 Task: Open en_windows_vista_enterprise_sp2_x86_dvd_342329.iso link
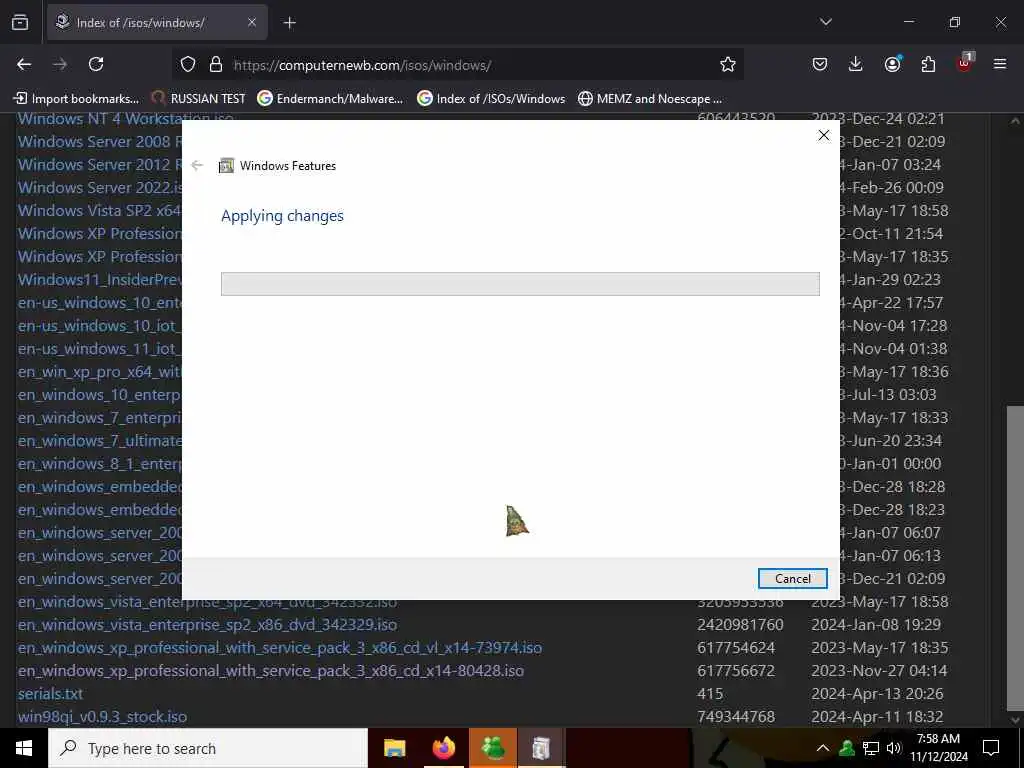(x=207, y=625)
